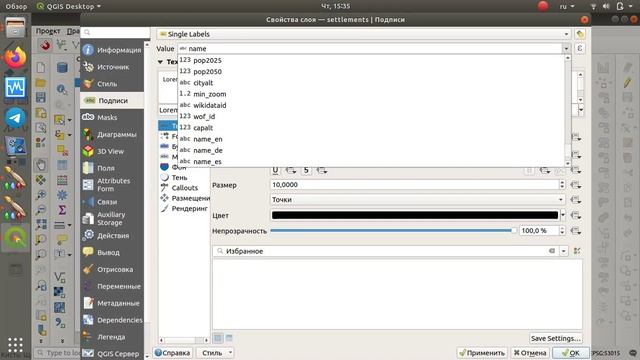This screenshot has width=640, height=360.
Task: Open the QGIS Сервер section
Action: 112,353
